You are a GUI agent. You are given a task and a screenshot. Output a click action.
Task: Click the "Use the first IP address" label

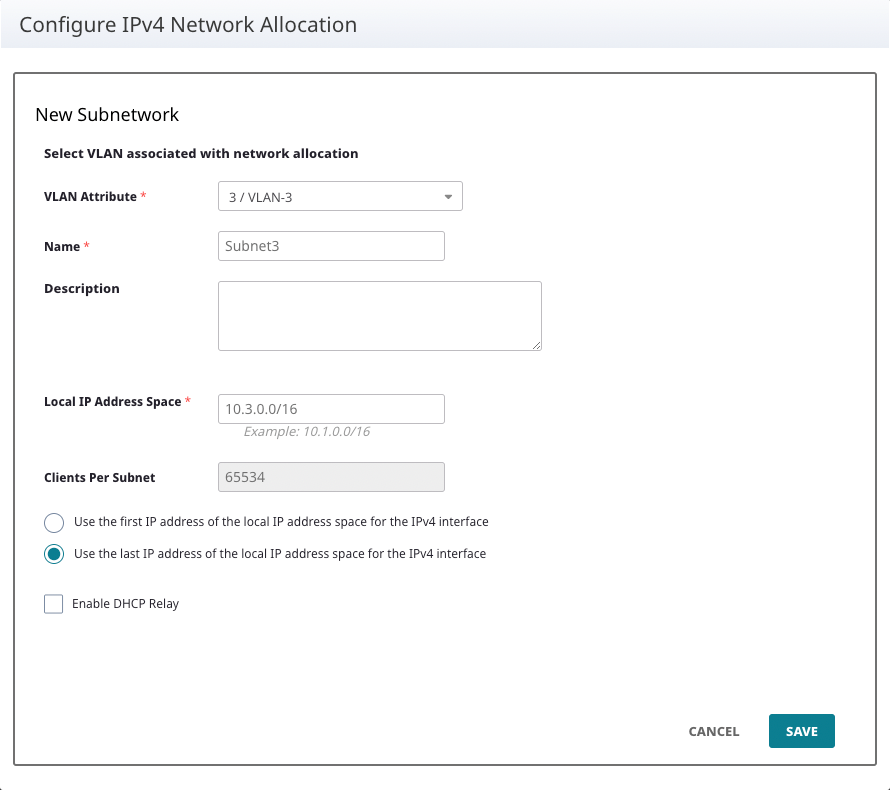[281, 522]
